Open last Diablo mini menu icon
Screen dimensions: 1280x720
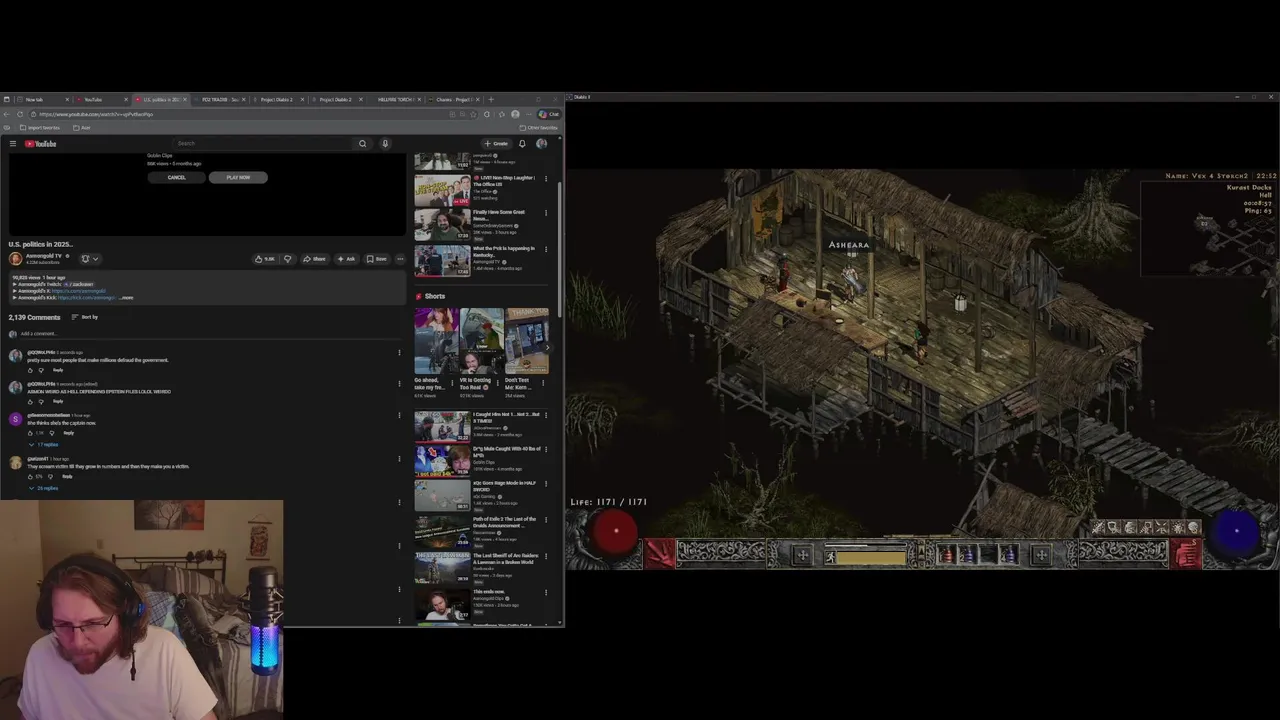[1193, 528]
